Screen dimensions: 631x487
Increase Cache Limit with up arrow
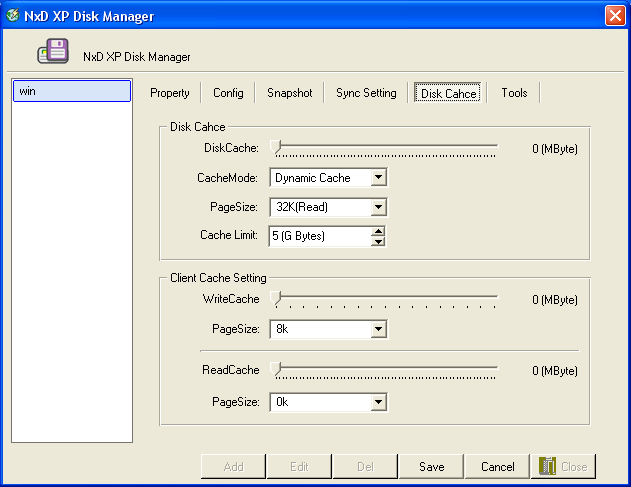pos(378,231)
